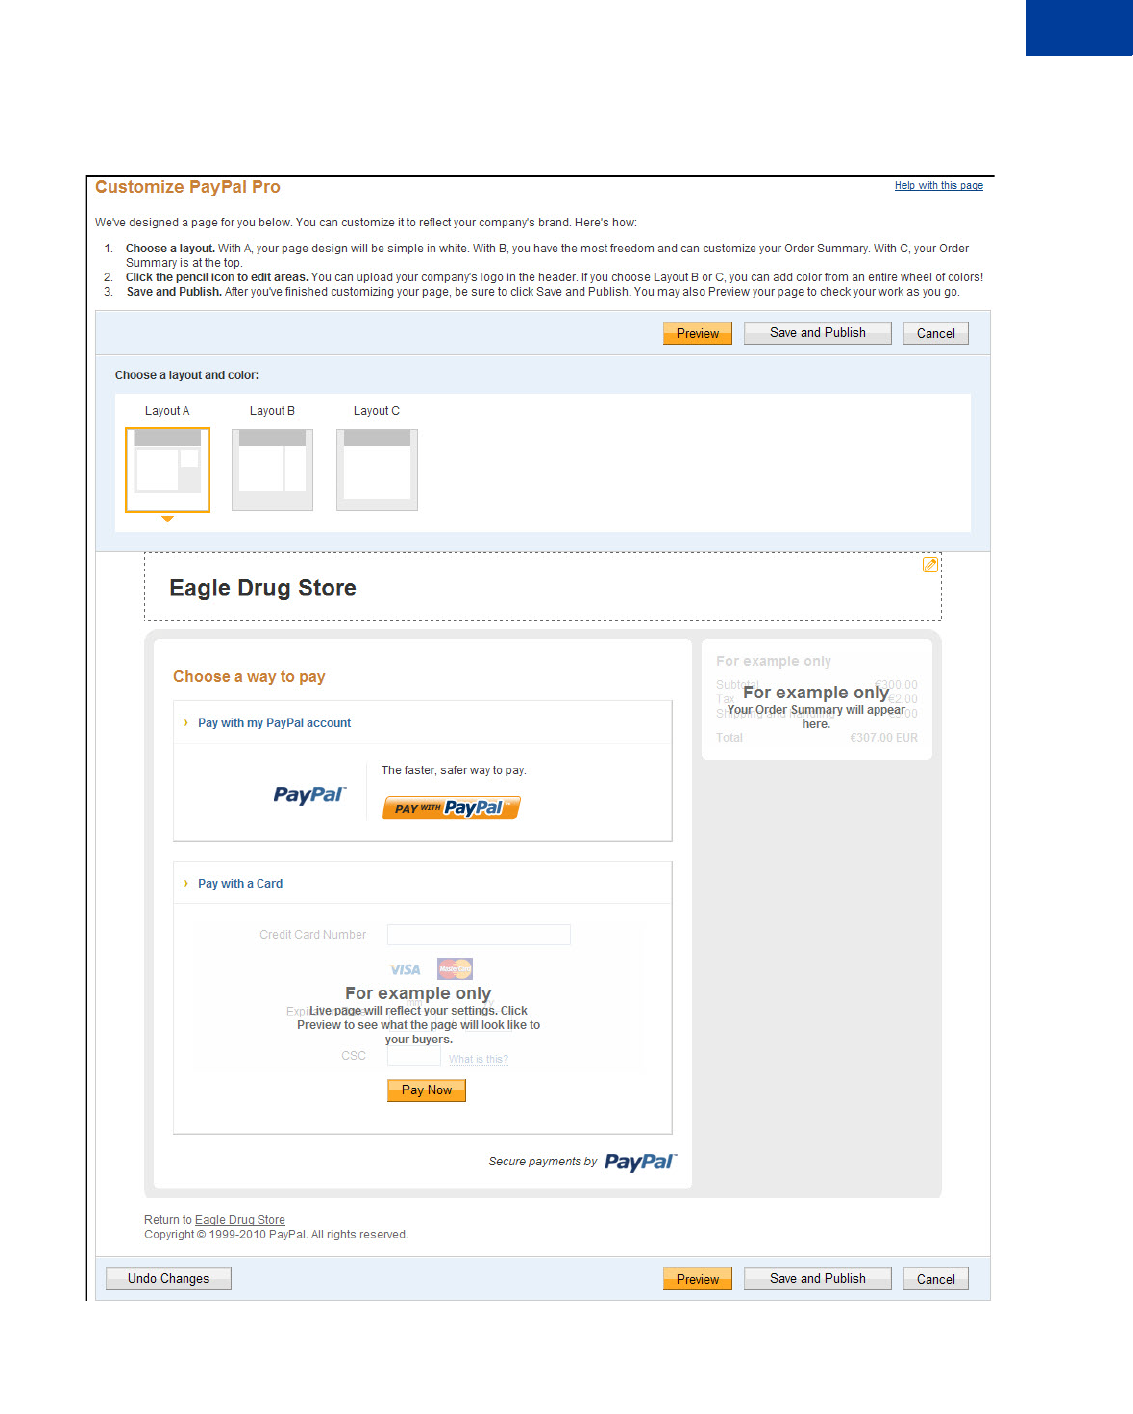The image size is (1133, 1414).
Task: Select Layout A thumbnail
Action: click(167, 470)
